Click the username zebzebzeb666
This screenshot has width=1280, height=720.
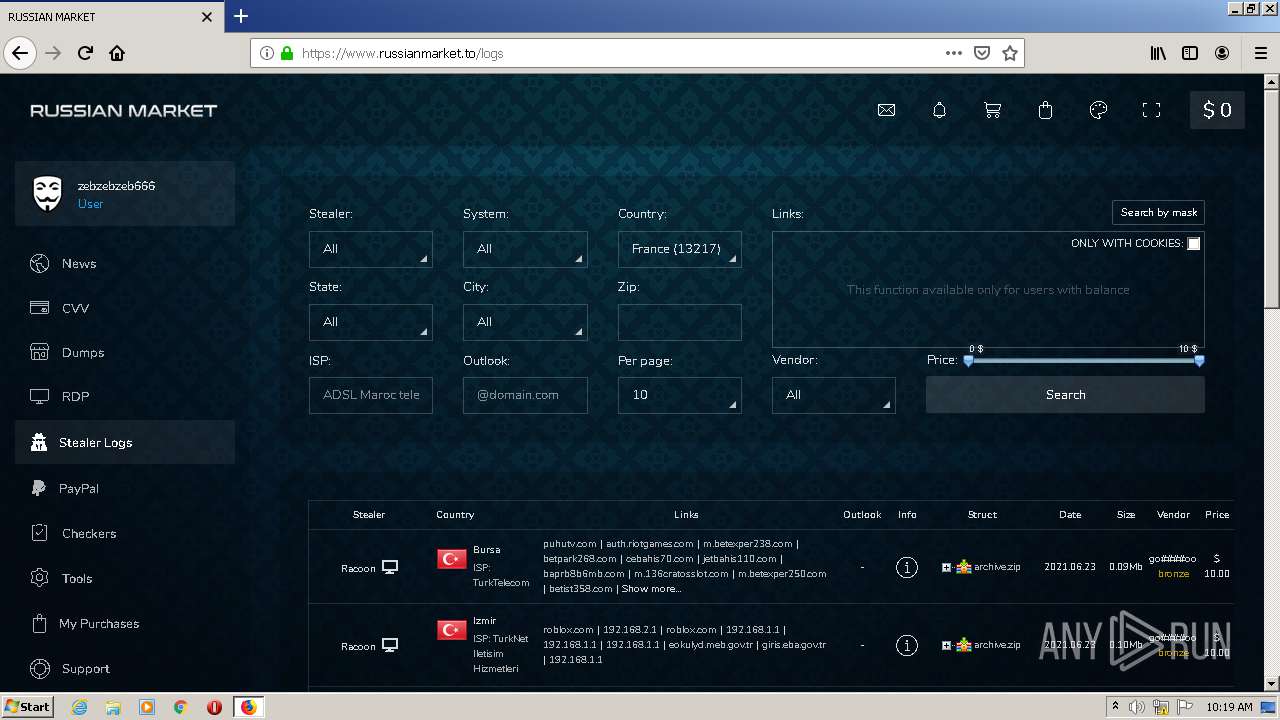[116, 186]
